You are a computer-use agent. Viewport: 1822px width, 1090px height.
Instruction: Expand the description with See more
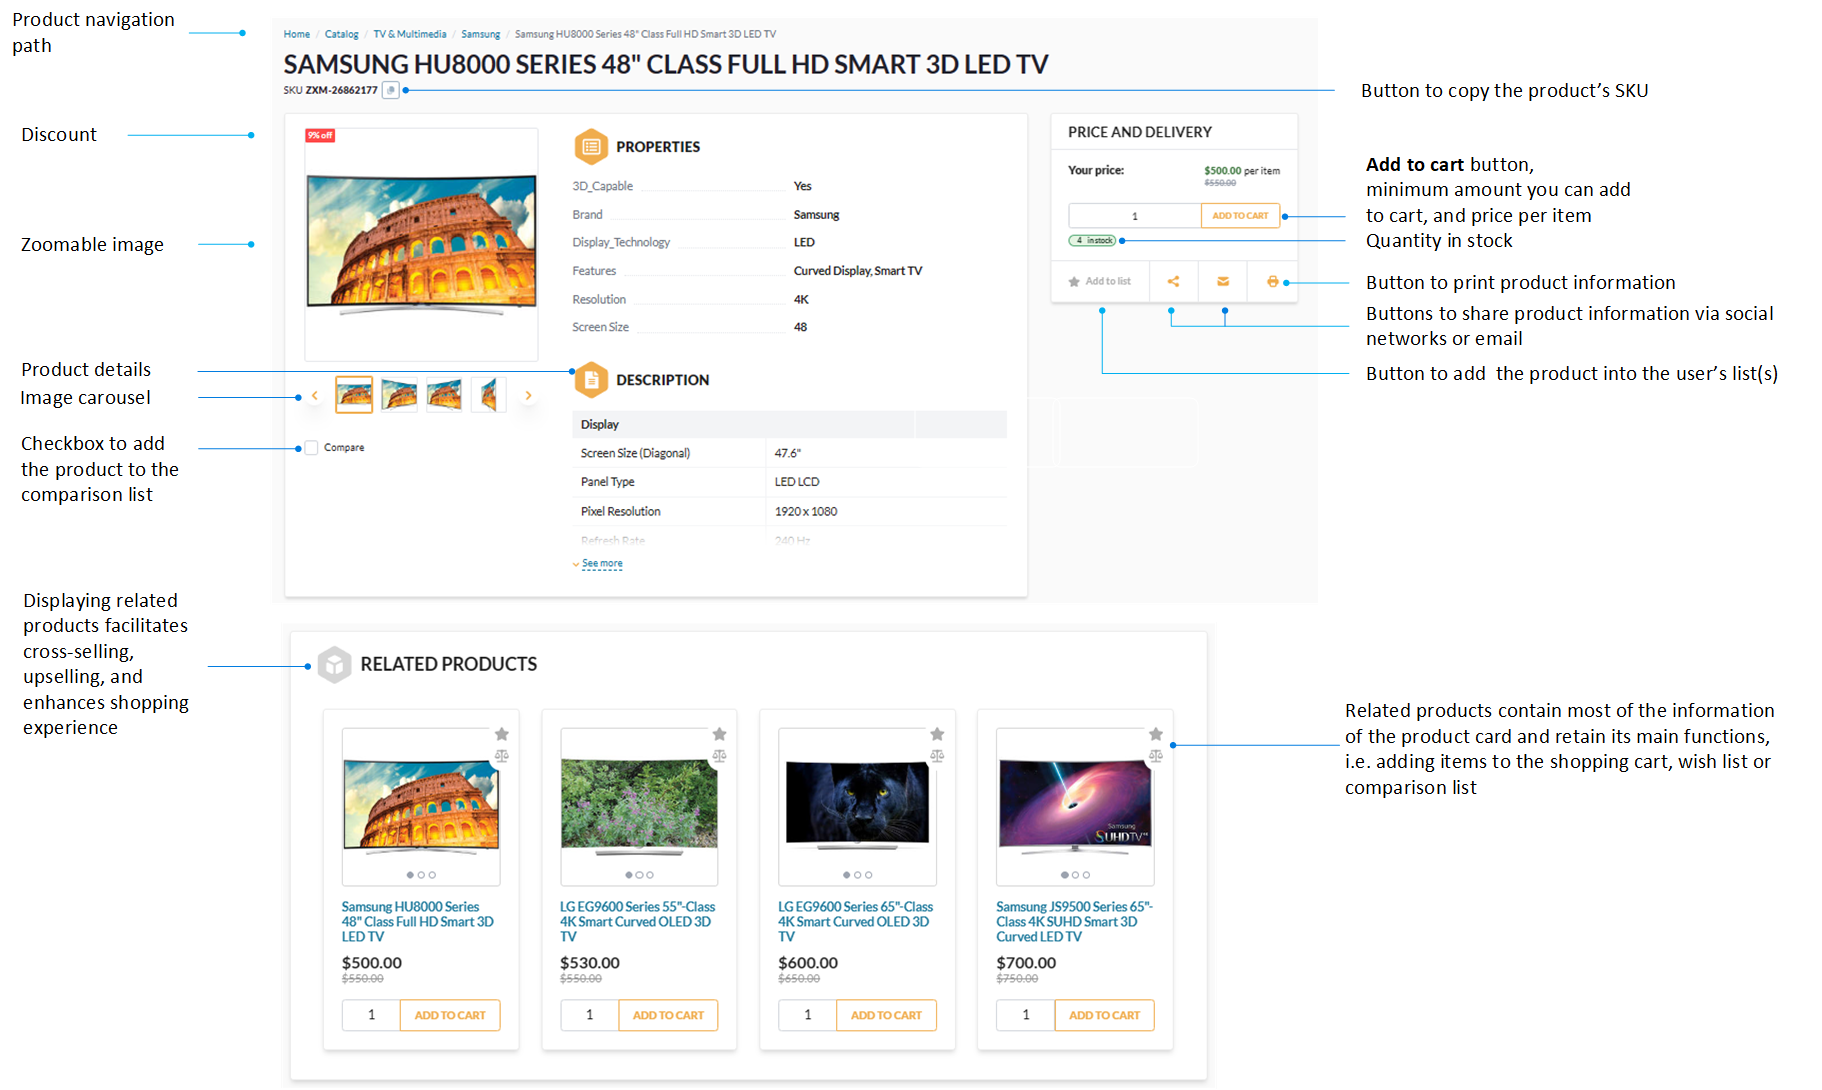point(602,564)
